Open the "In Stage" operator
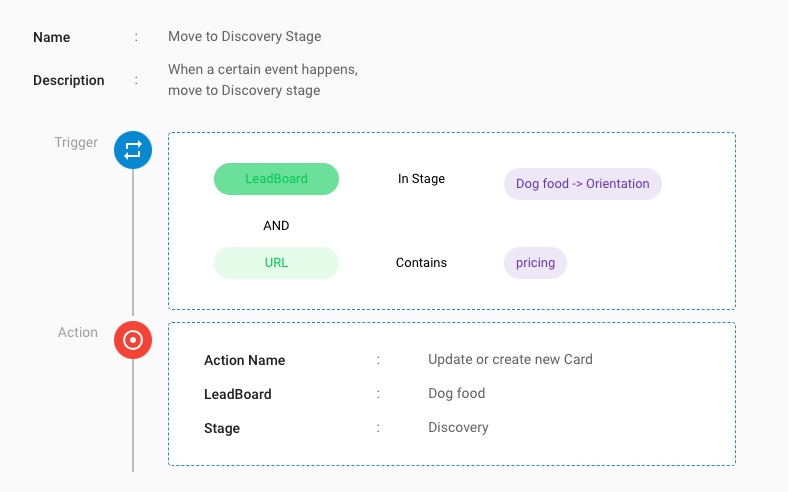 (x=421, y=179)
